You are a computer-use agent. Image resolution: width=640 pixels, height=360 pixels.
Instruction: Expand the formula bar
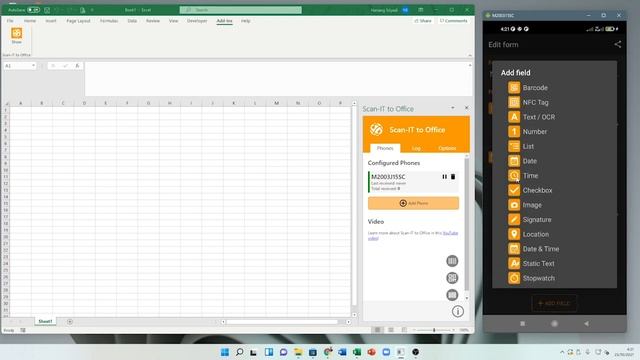coord(470,65)
